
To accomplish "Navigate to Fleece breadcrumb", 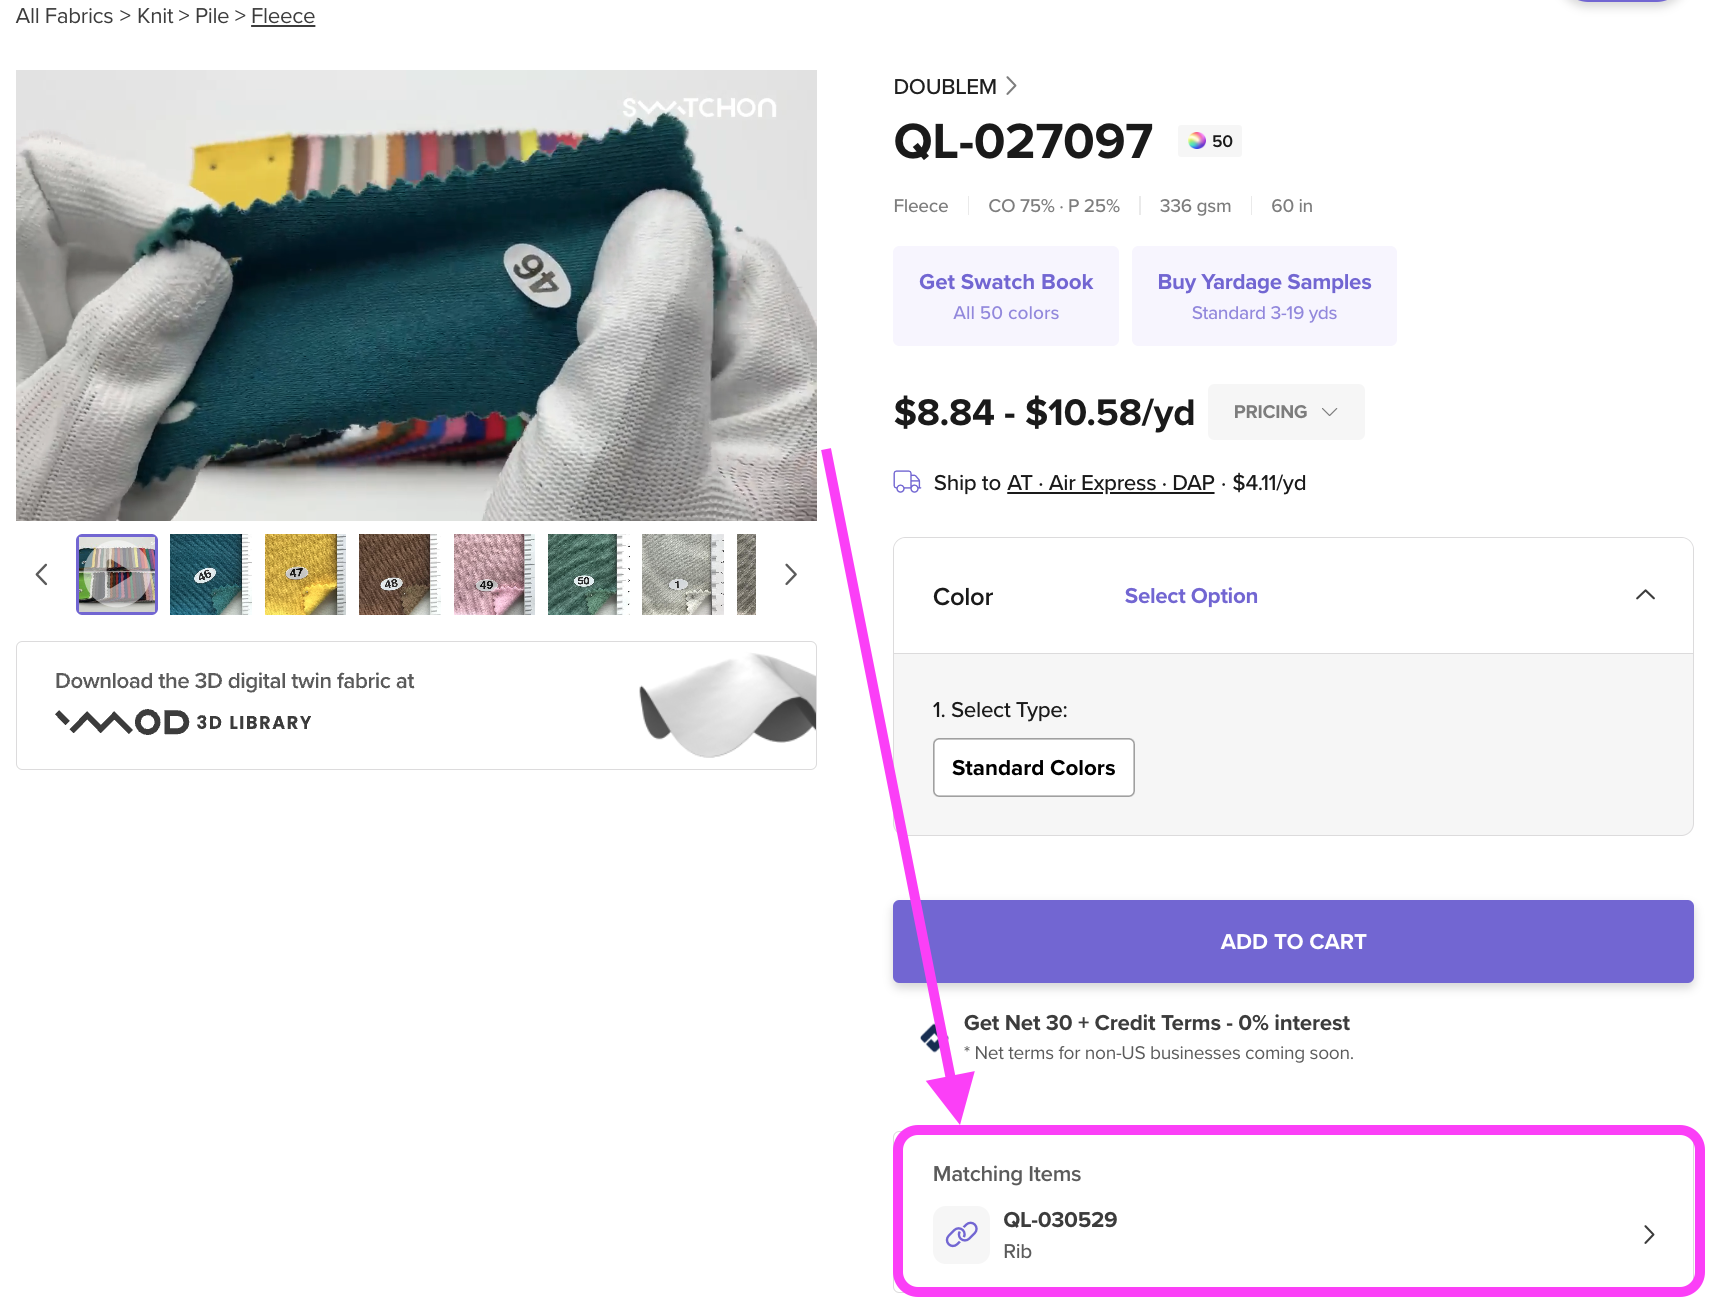I will 283,16.
